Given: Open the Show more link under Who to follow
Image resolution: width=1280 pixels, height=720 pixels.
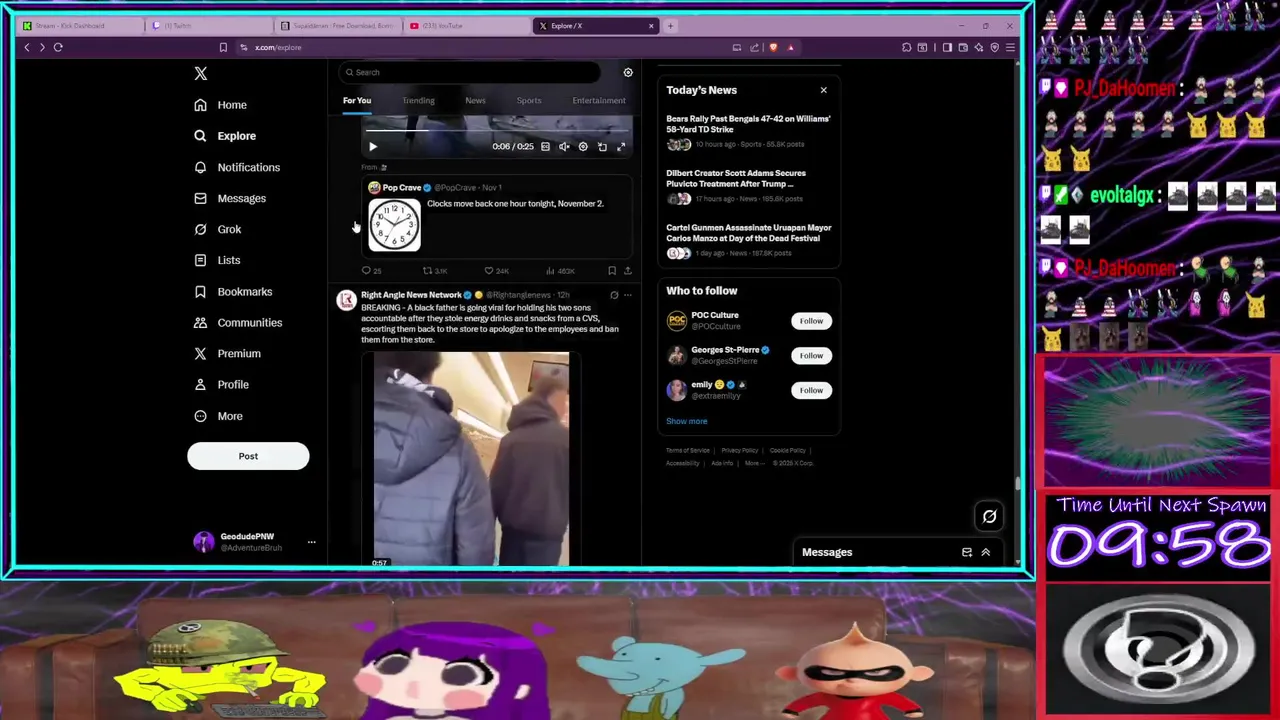Looking at the screenshot, I should click(686, 421).
